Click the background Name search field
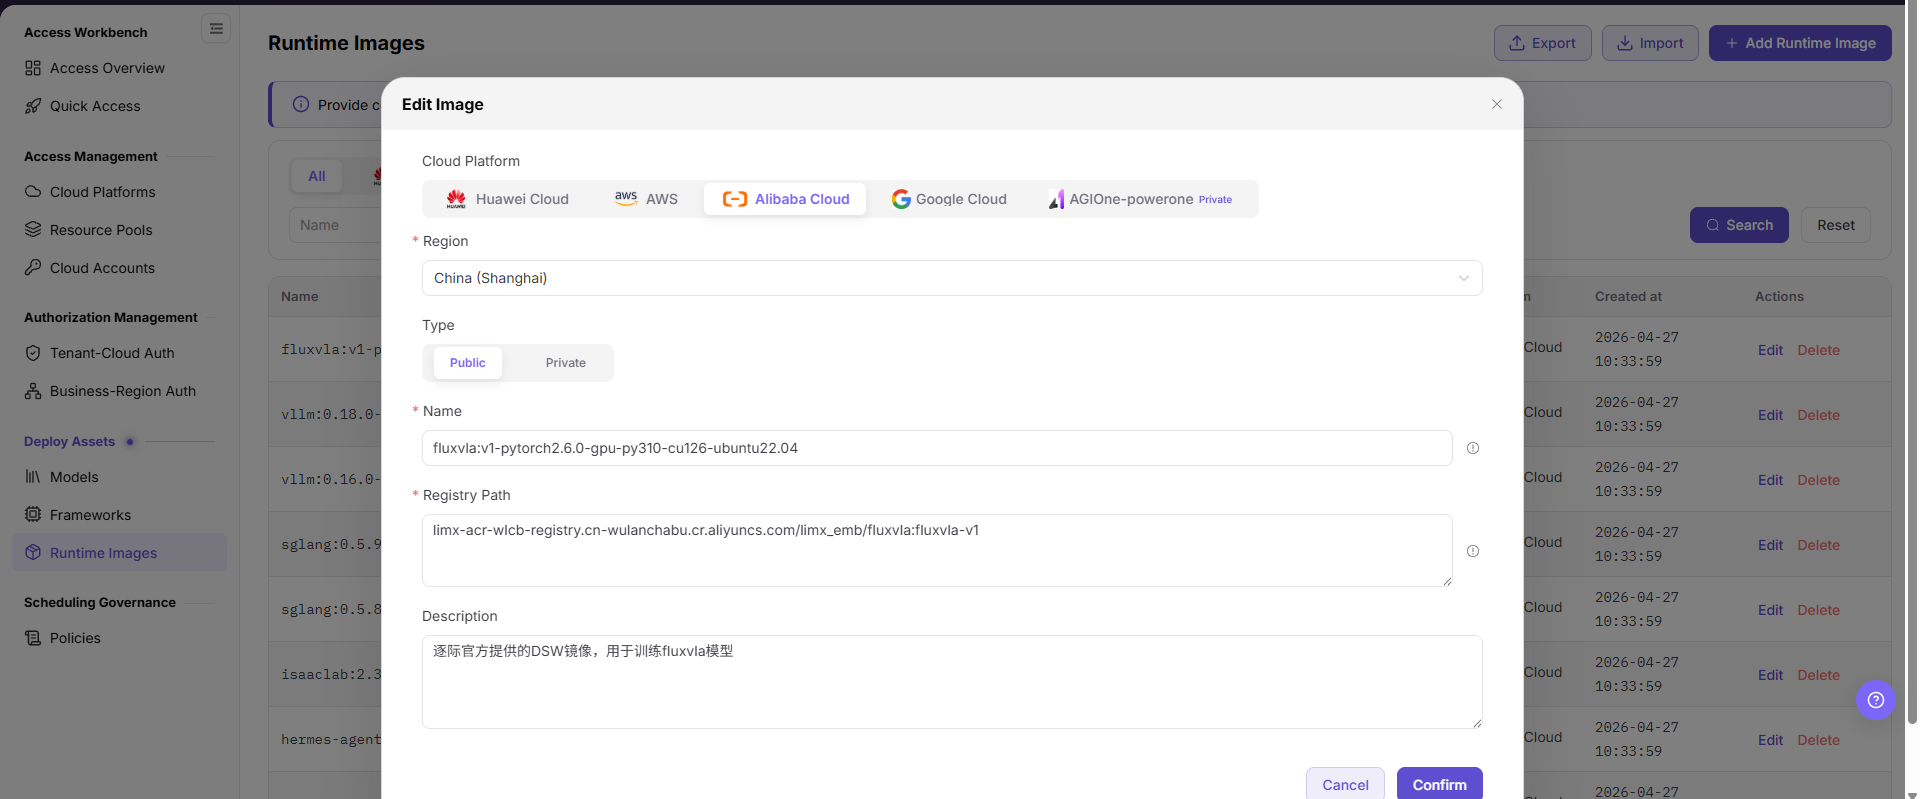This screenshot has width=1920, height=799. coord(335,225)
